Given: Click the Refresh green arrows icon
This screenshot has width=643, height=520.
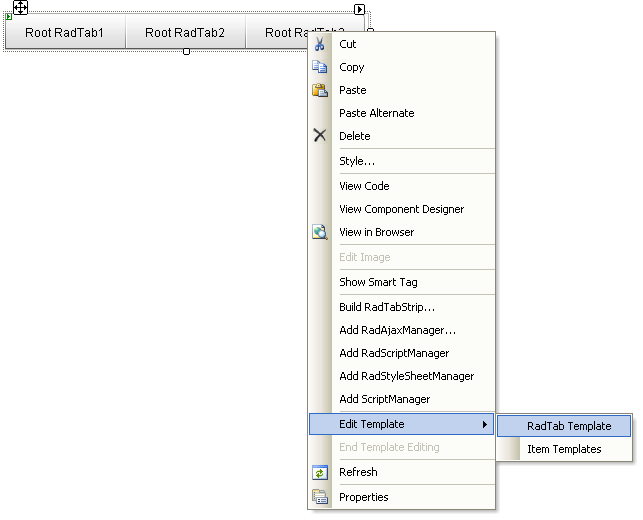Looking at the screenshot, I should (320, 472).
